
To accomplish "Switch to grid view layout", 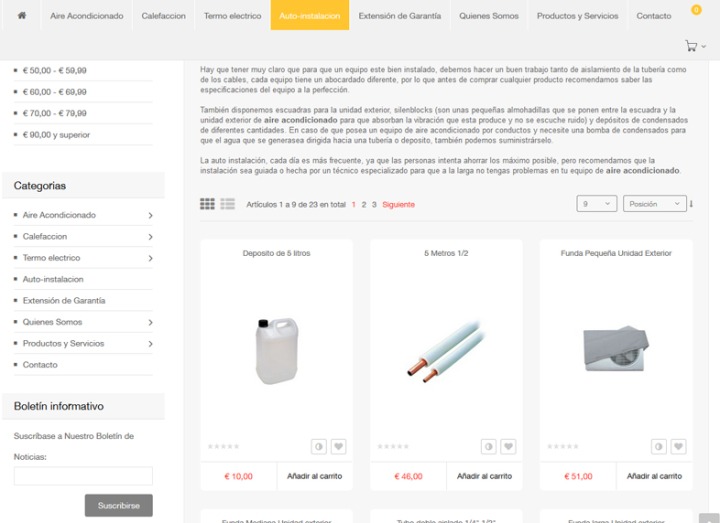I will point(207,204).
